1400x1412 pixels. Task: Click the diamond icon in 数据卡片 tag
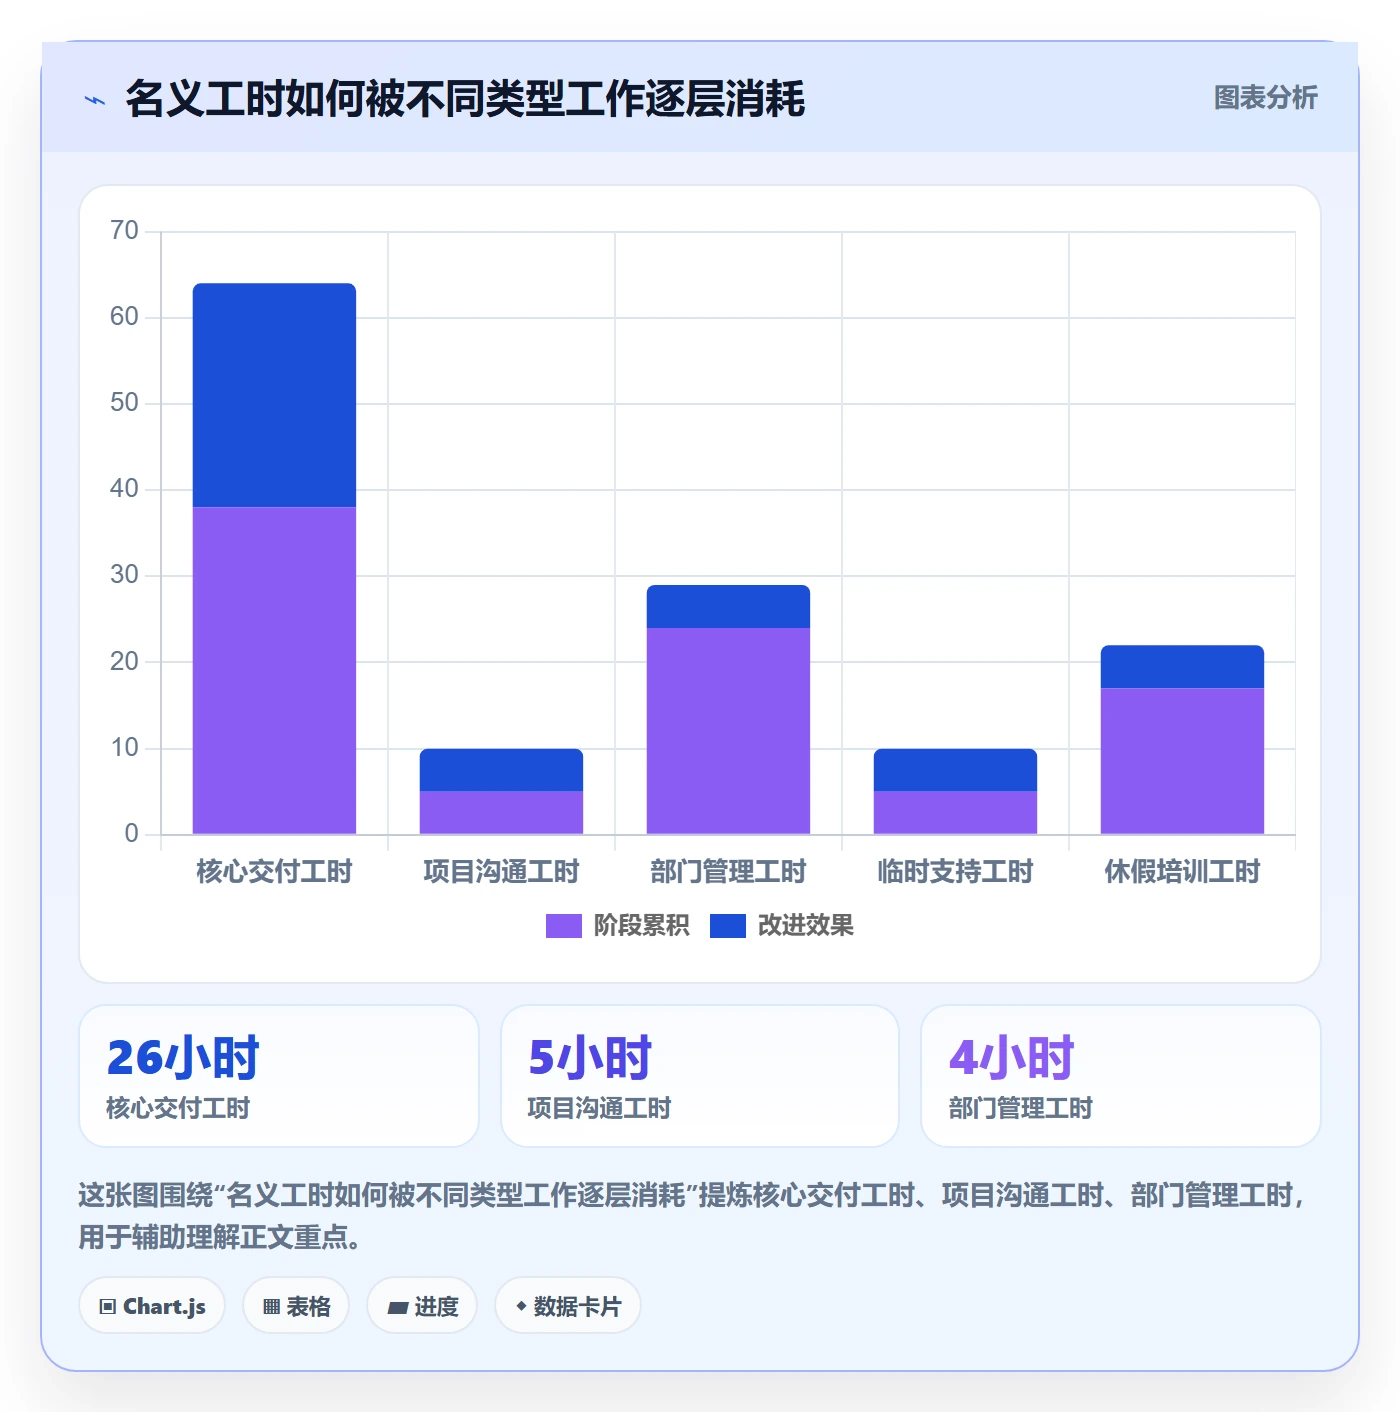pyautogui.click(x=521, y=1306)
